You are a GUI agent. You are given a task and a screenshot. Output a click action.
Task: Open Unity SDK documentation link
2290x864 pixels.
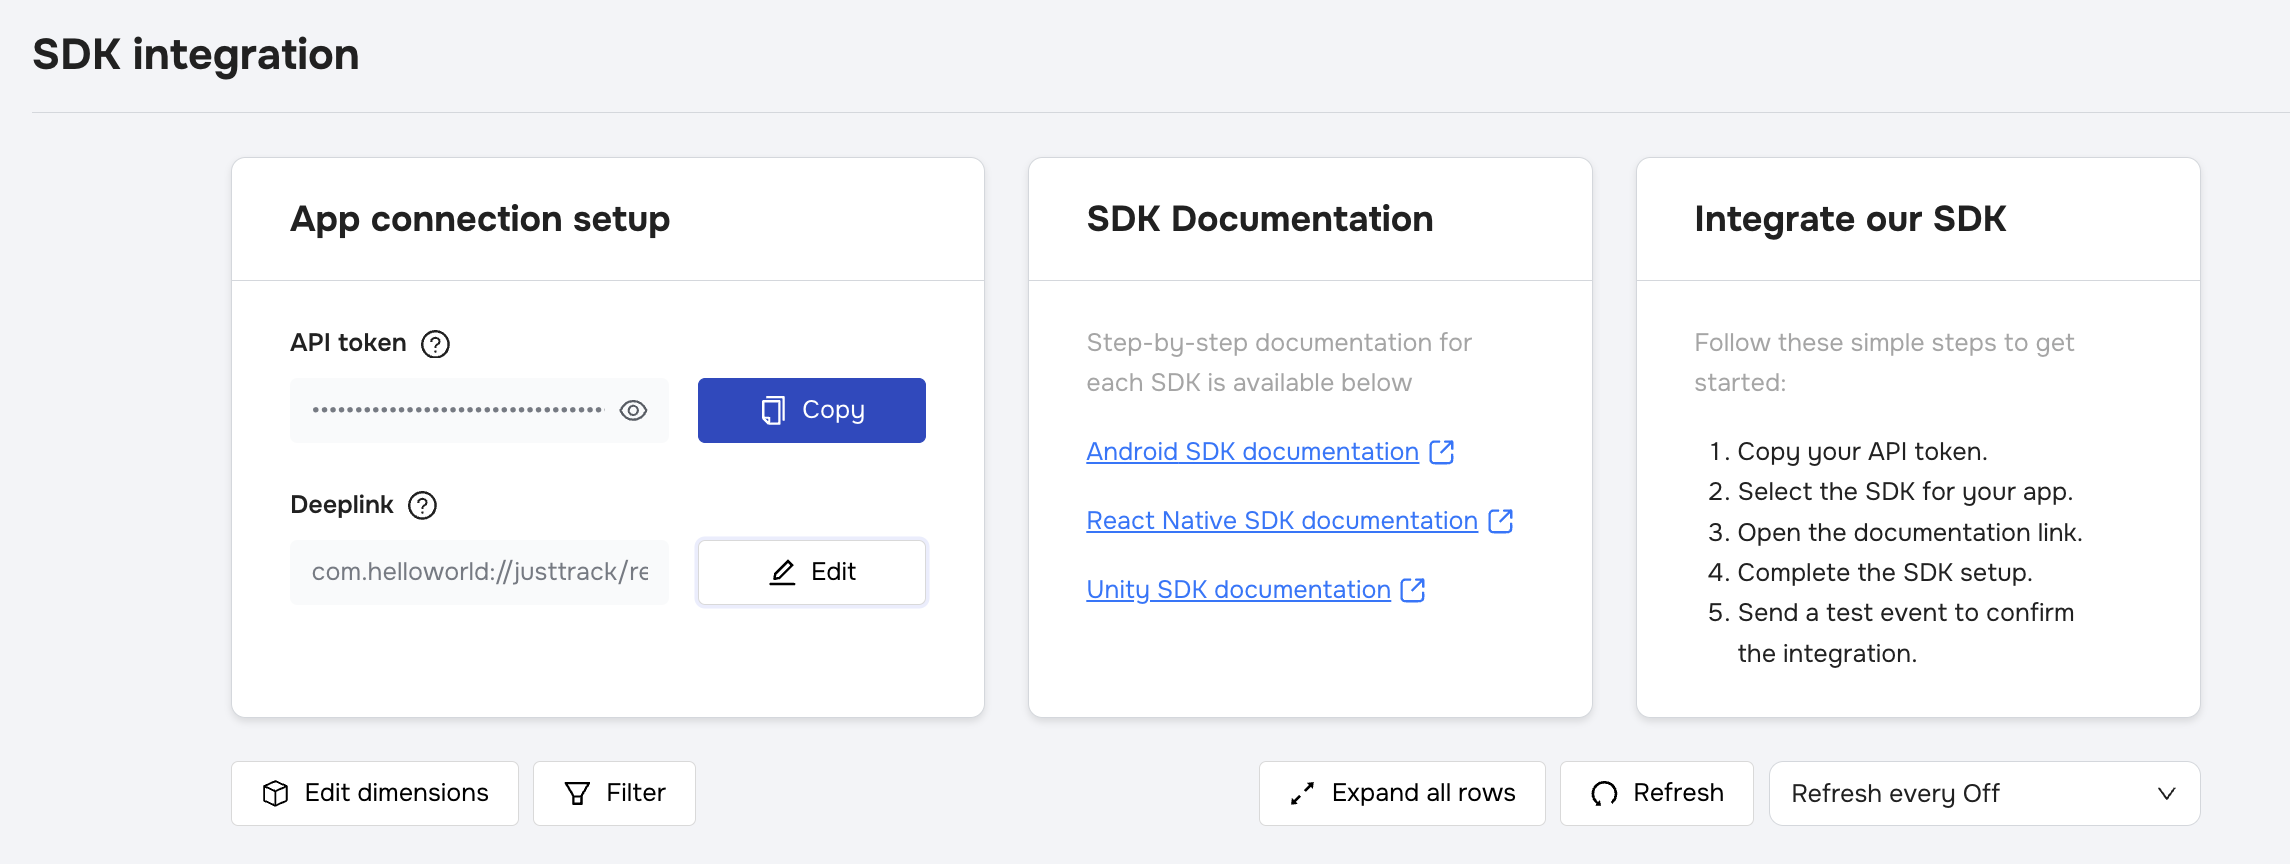pos(1238,590)
